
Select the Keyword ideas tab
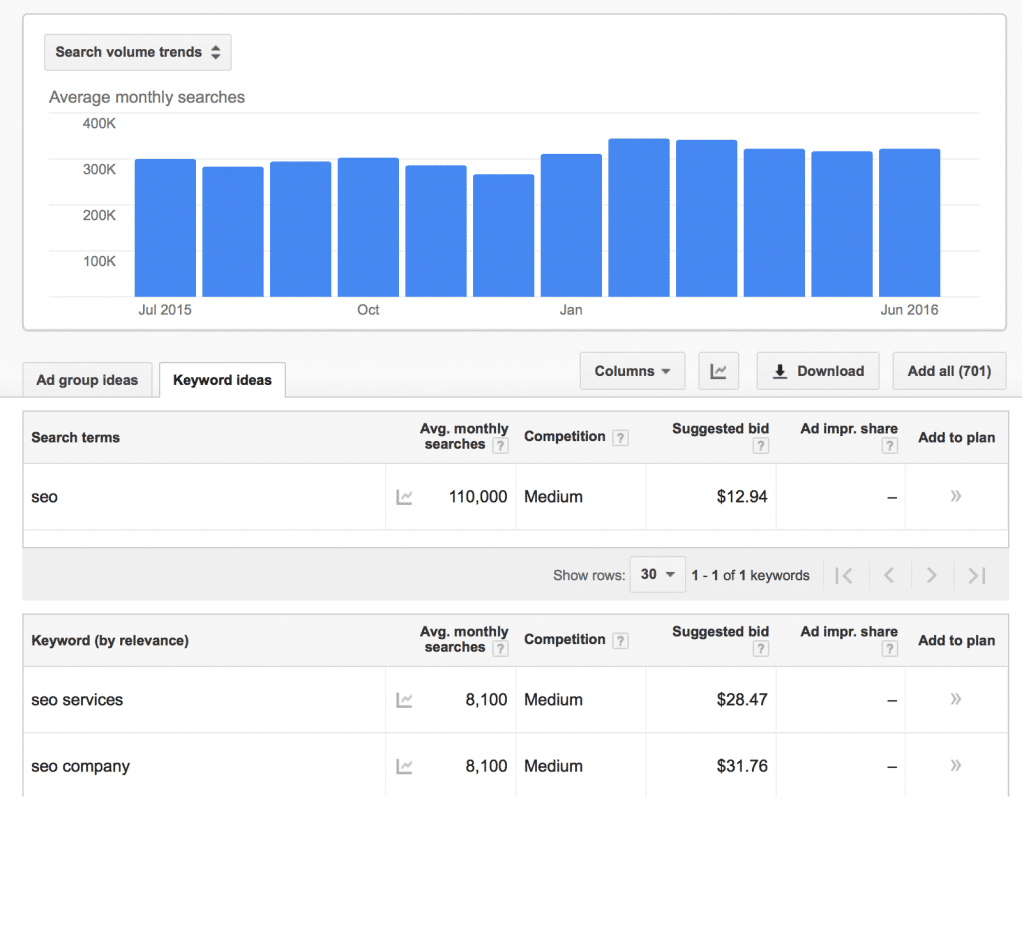pos(222,380)
